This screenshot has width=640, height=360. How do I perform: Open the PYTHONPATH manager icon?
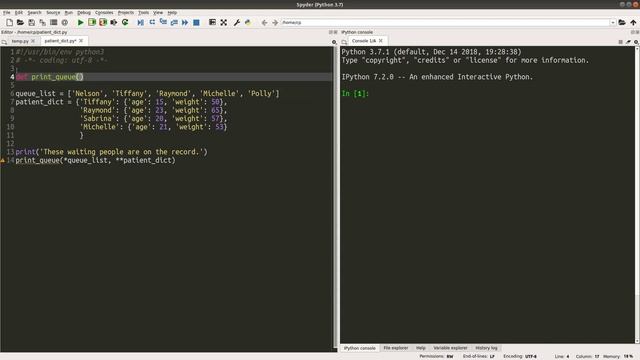pyautogui.click(x=248, y=22)
